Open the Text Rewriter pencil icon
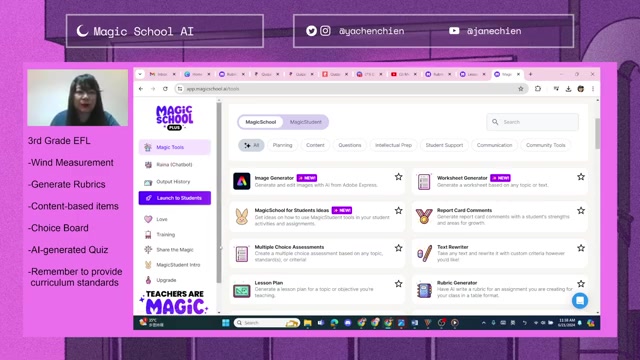This screenshot has width=640, height=360. pos(424,253)
